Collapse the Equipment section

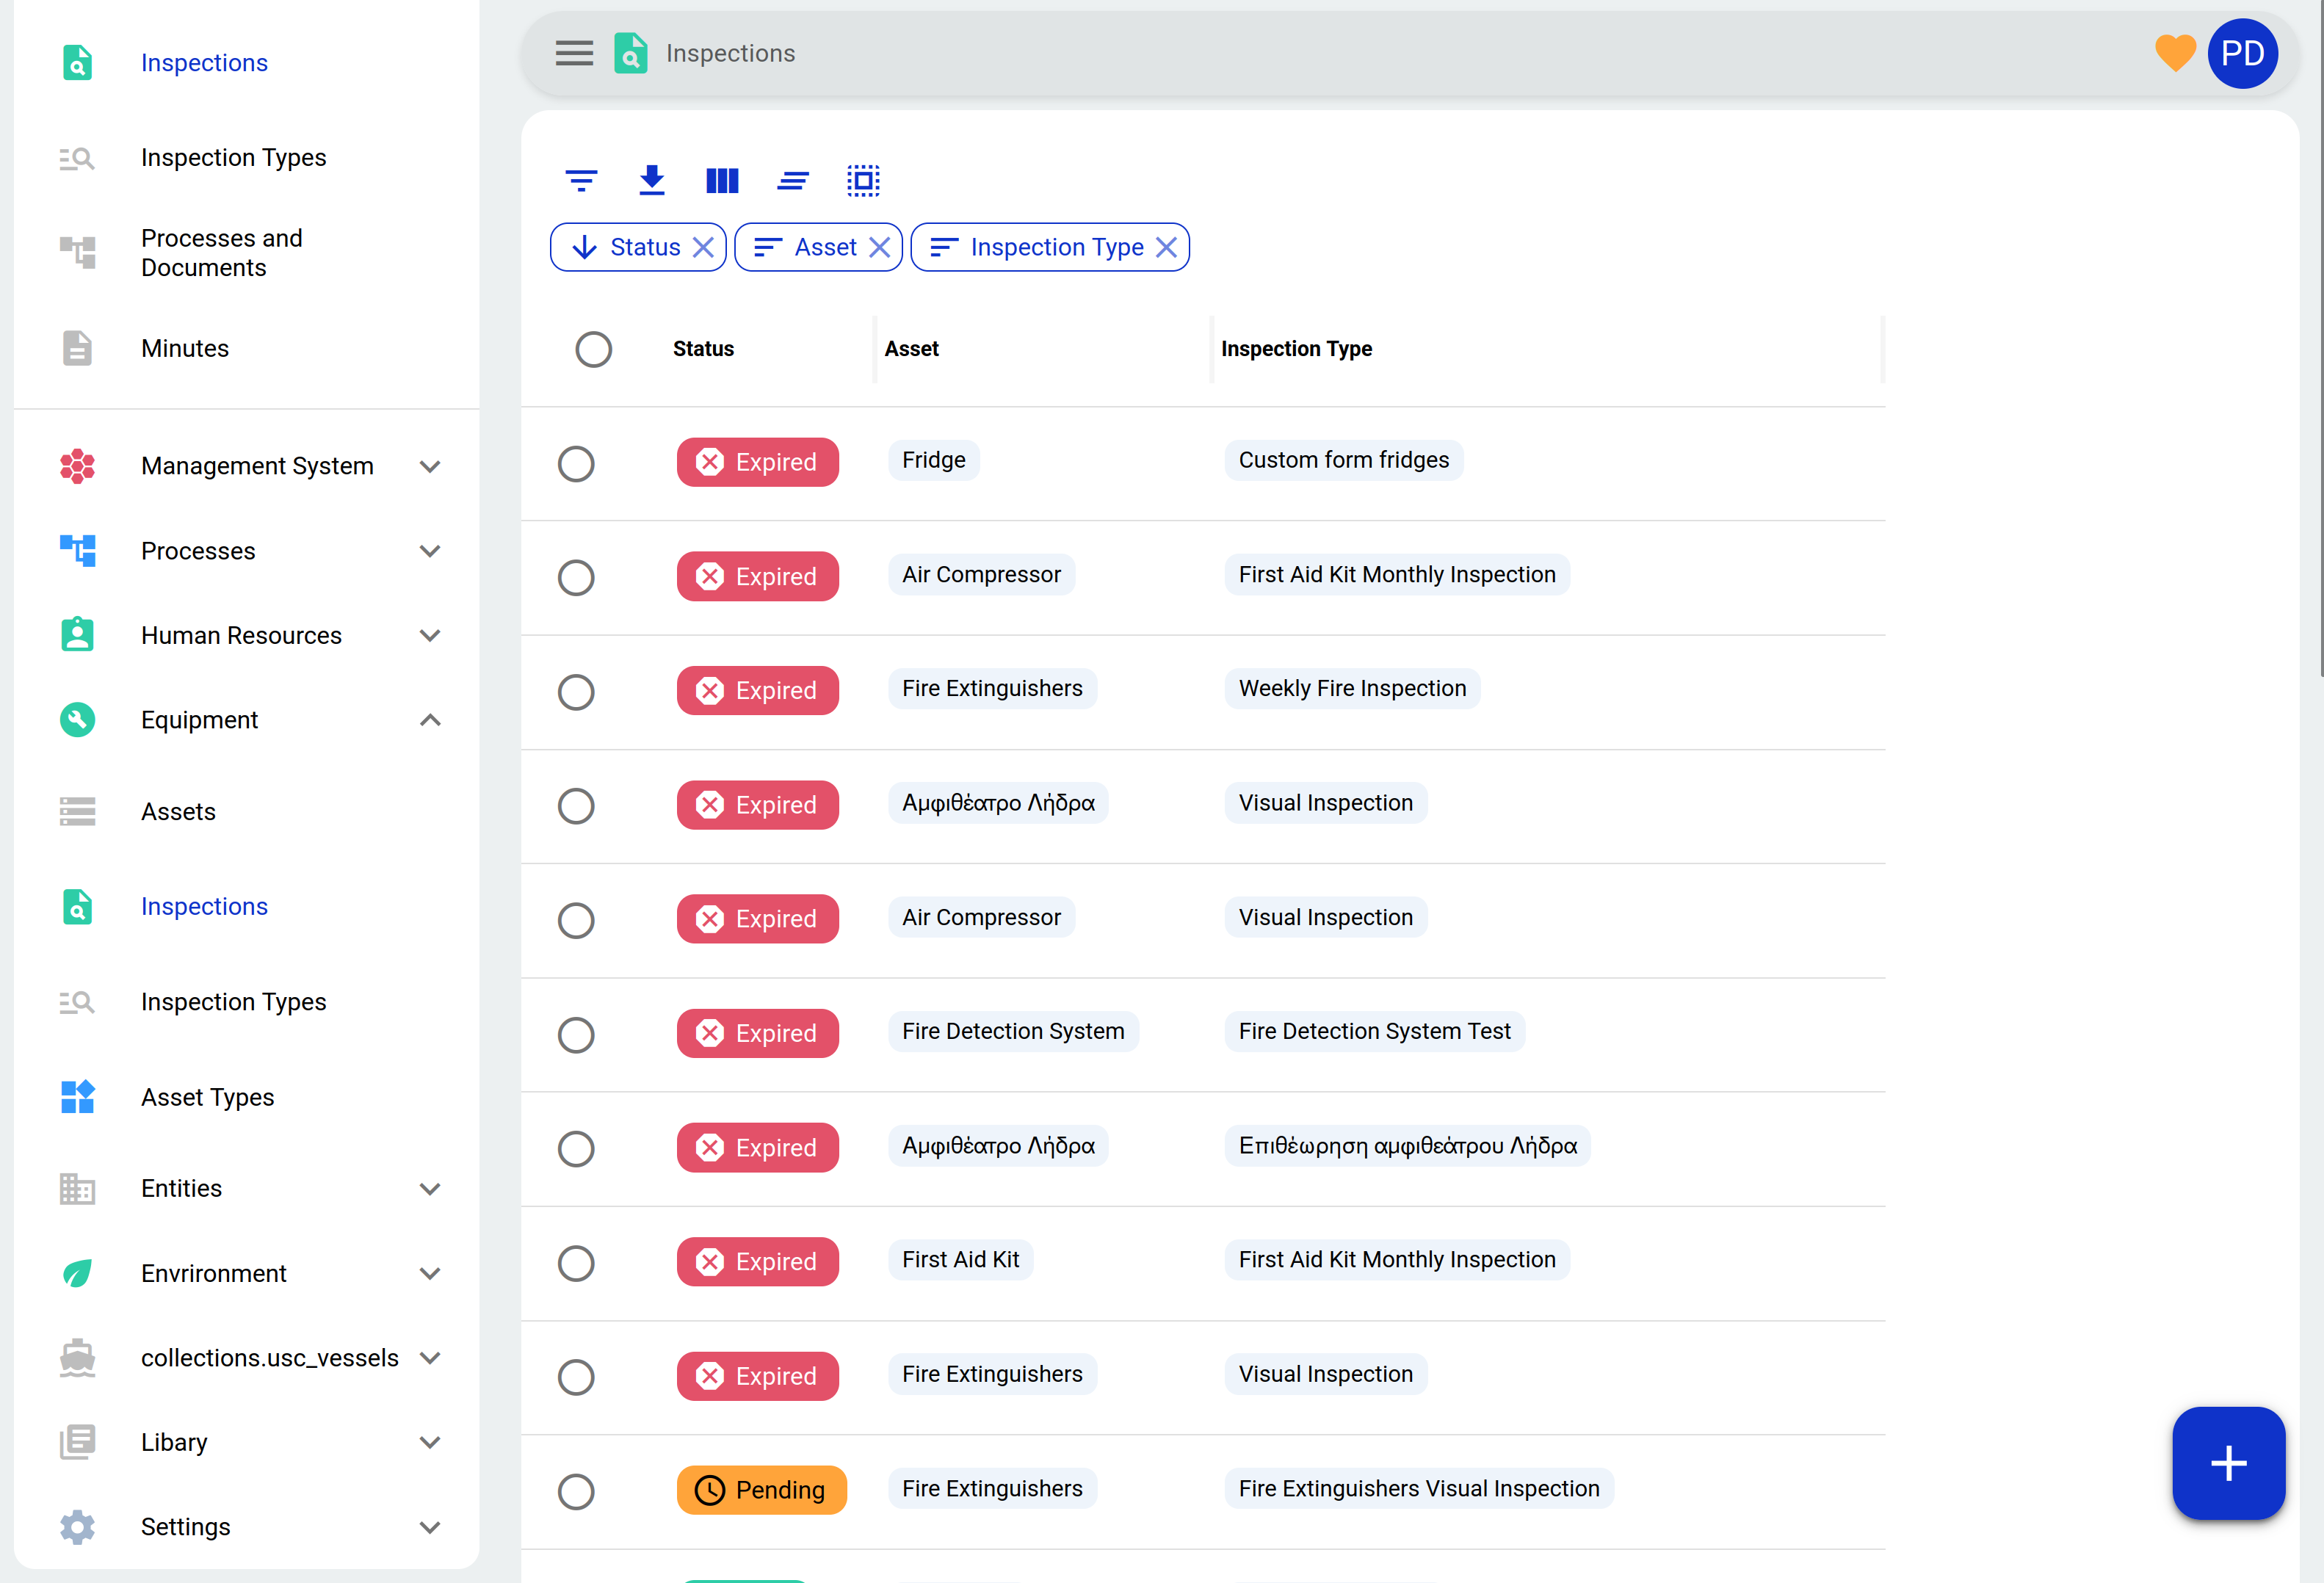point(430,720)
